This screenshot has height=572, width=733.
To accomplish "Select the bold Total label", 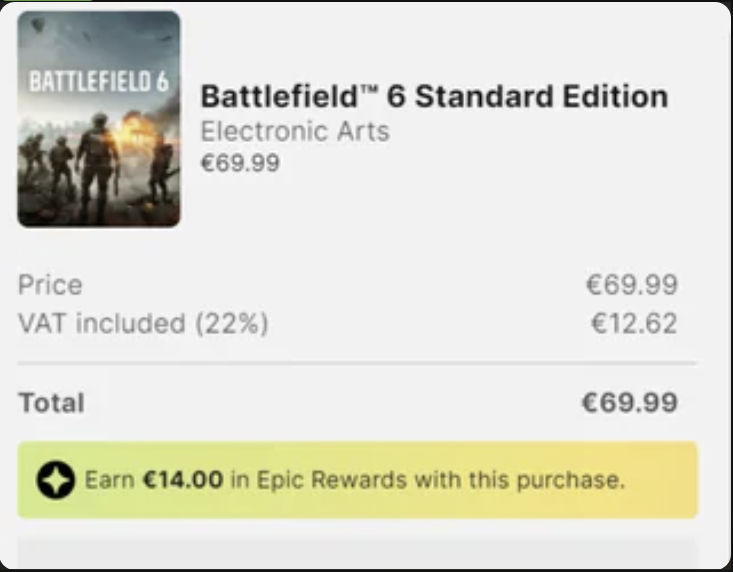I will pyautogui.click(x=51, y=403).
